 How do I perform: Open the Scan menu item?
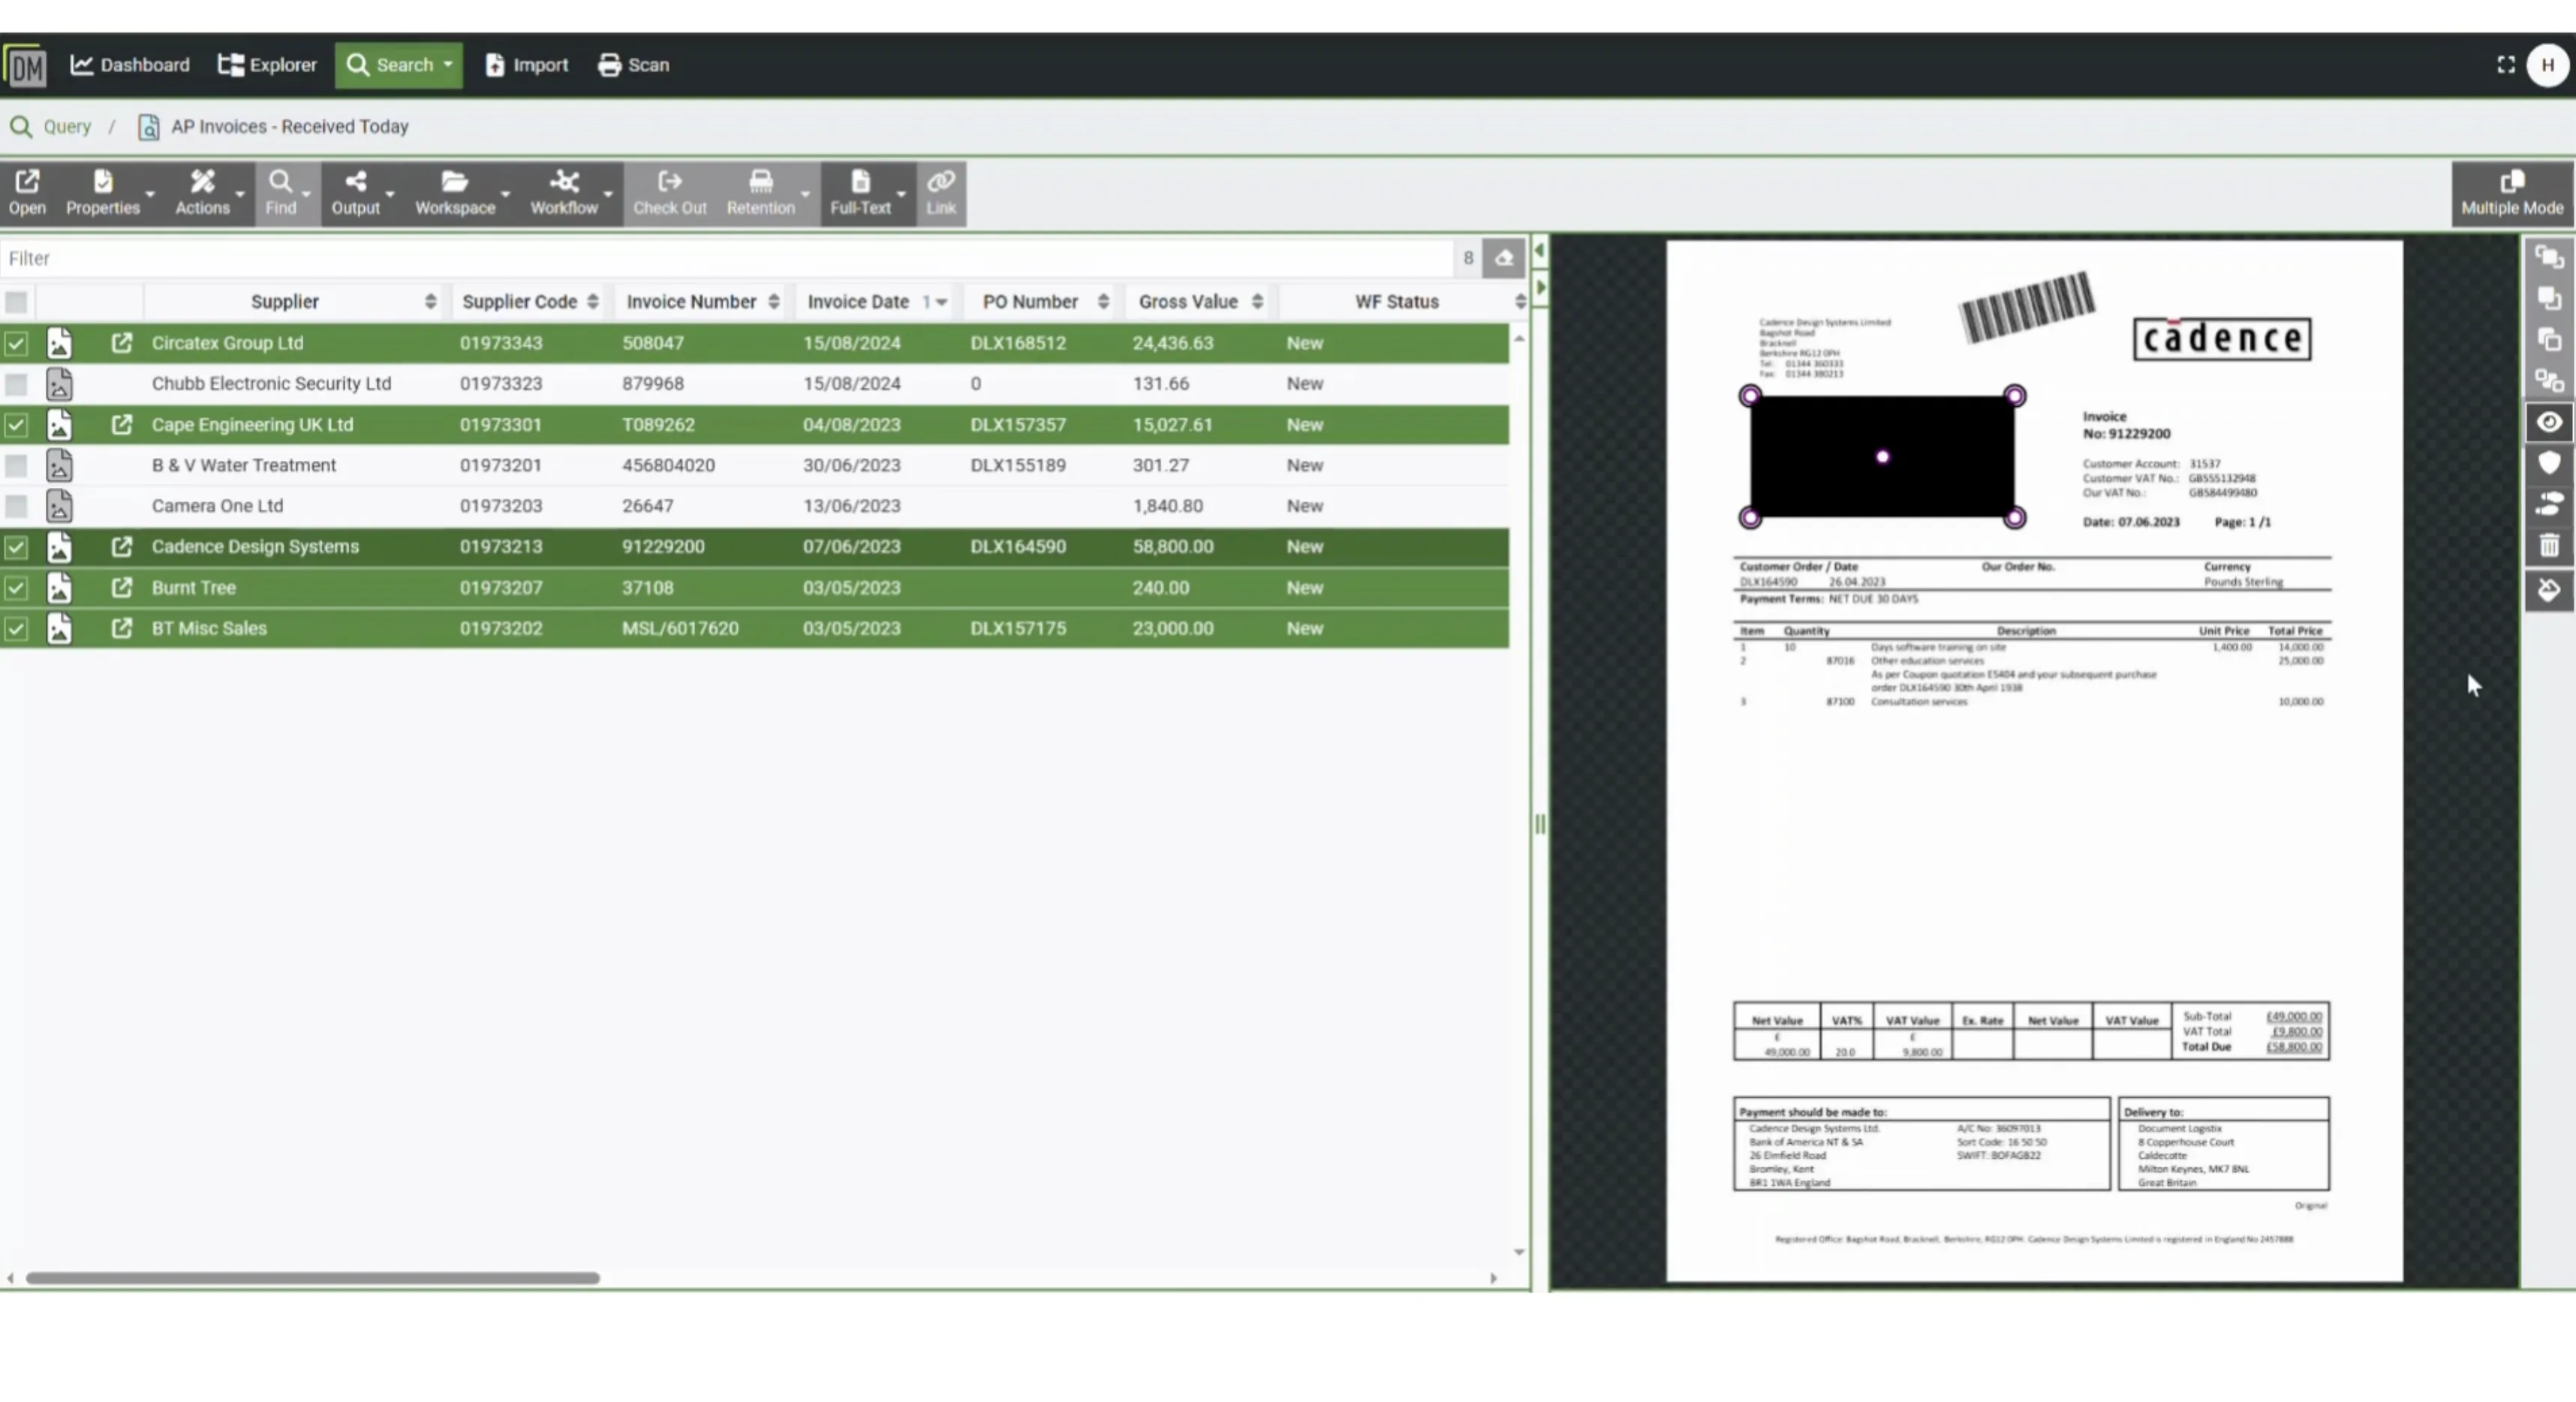634,65
